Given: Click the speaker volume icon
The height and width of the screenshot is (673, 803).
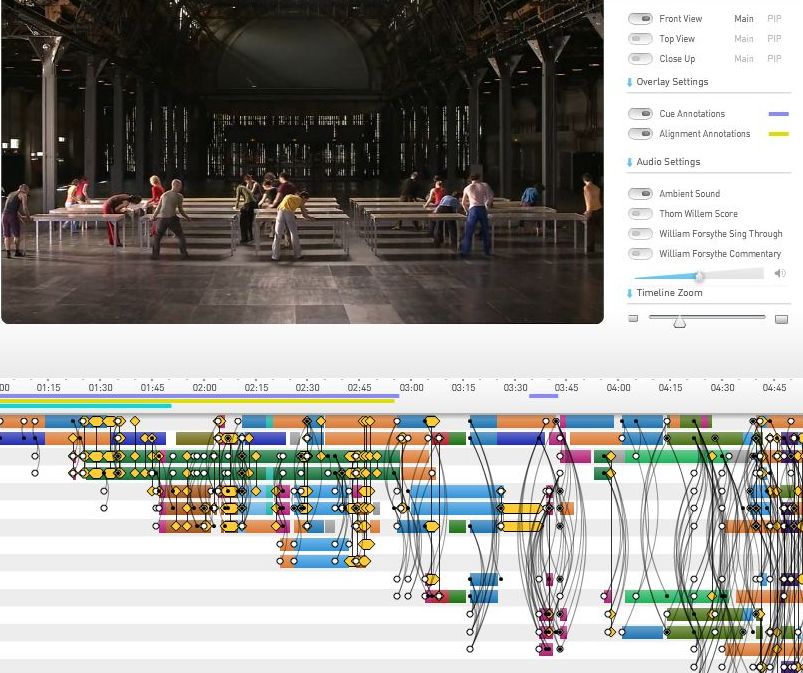Looking at the screenshot, I should point(780,273).
